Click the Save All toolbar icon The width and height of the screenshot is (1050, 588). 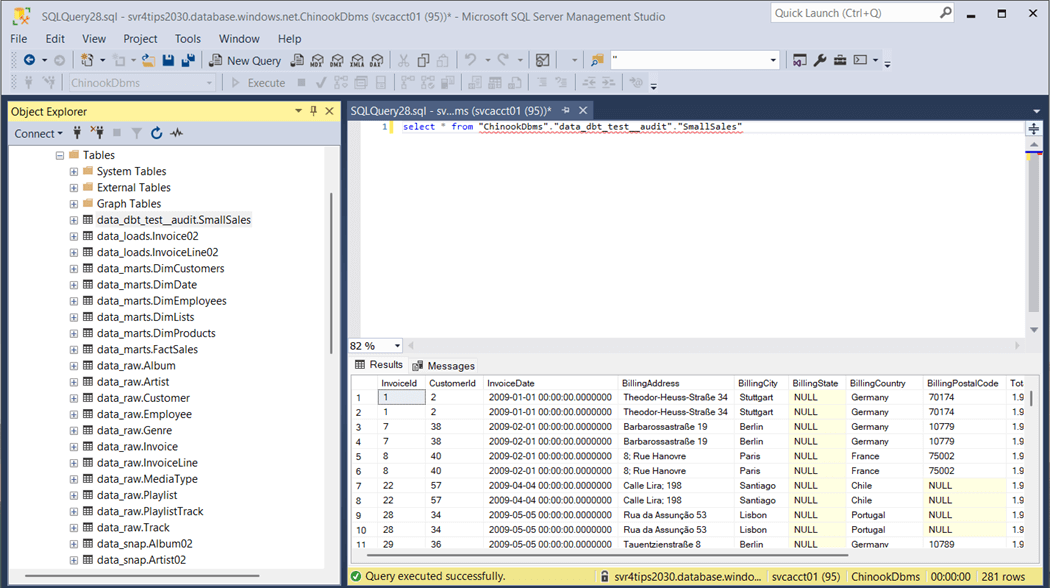(188, 61)
